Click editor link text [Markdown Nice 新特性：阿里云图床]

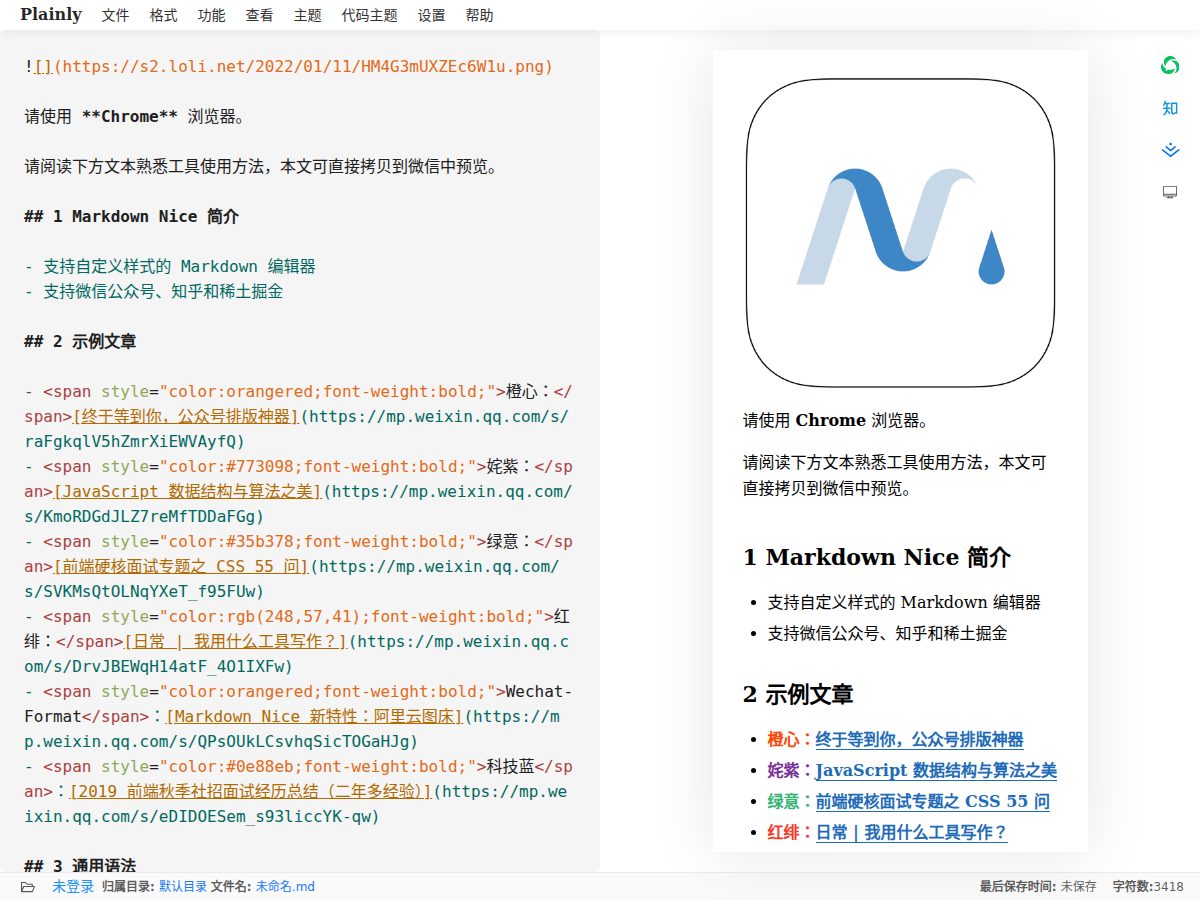point(313,717)
